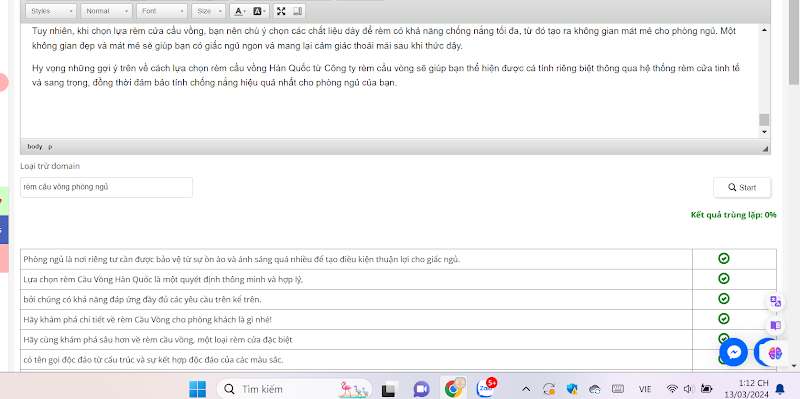The image size is (800, 399).
Task: Click the row 'bởi chúng có khả năng đáp ứng'
Action: (x=356, y=299)
